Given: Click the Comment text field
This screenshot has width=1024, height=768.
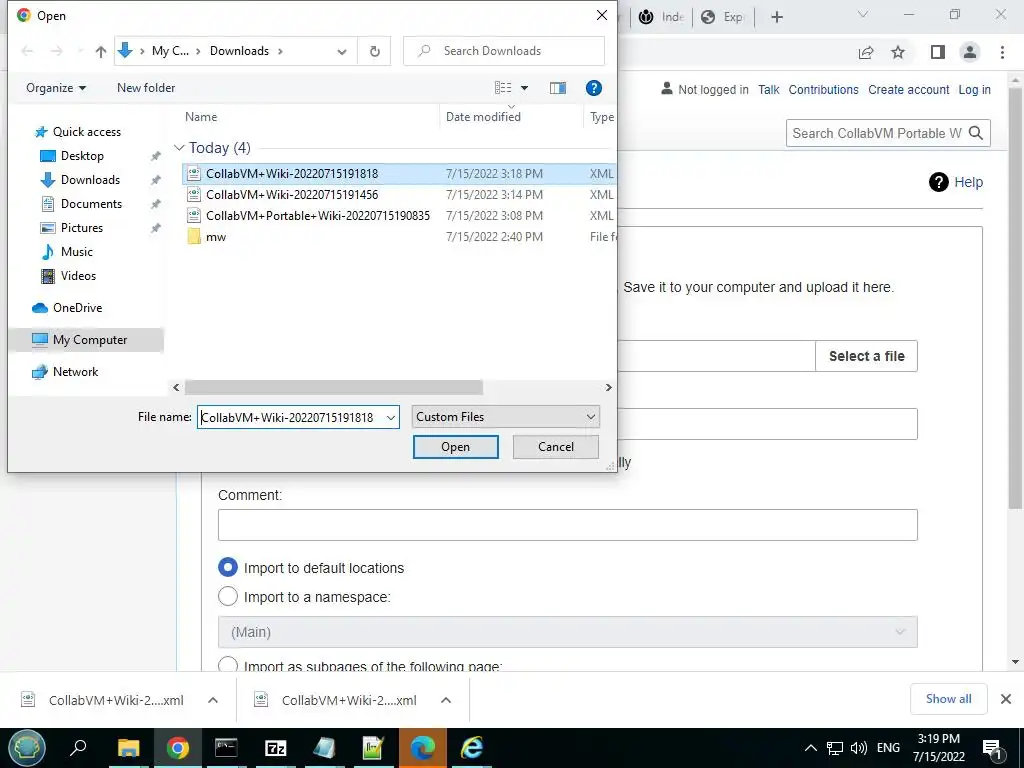Looking at the screenshot, I should (x=568, y=525).
